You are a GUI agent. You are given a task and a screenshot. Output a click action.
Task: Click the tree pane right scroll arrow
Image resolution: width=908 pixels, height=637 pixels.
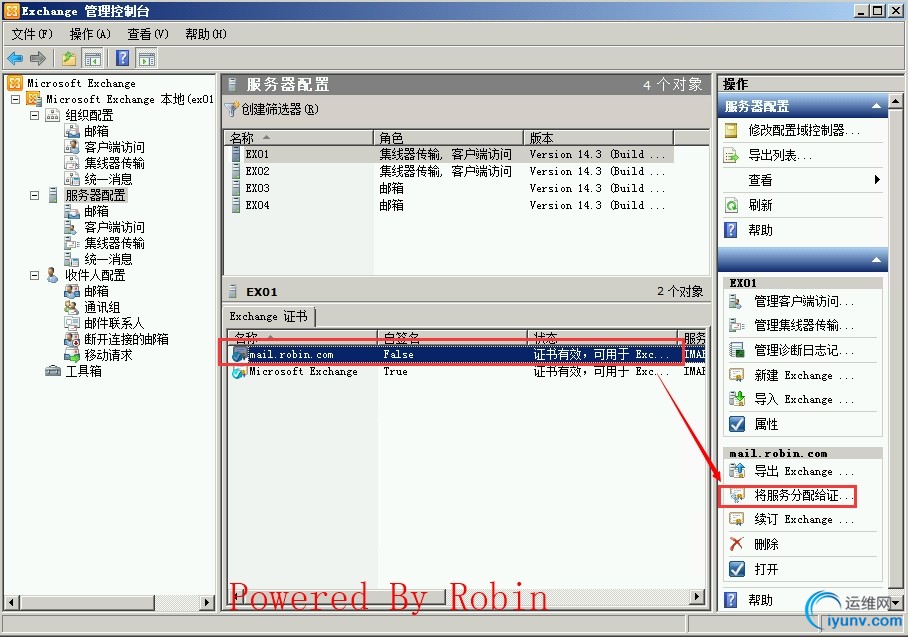[x=207, y=602]
